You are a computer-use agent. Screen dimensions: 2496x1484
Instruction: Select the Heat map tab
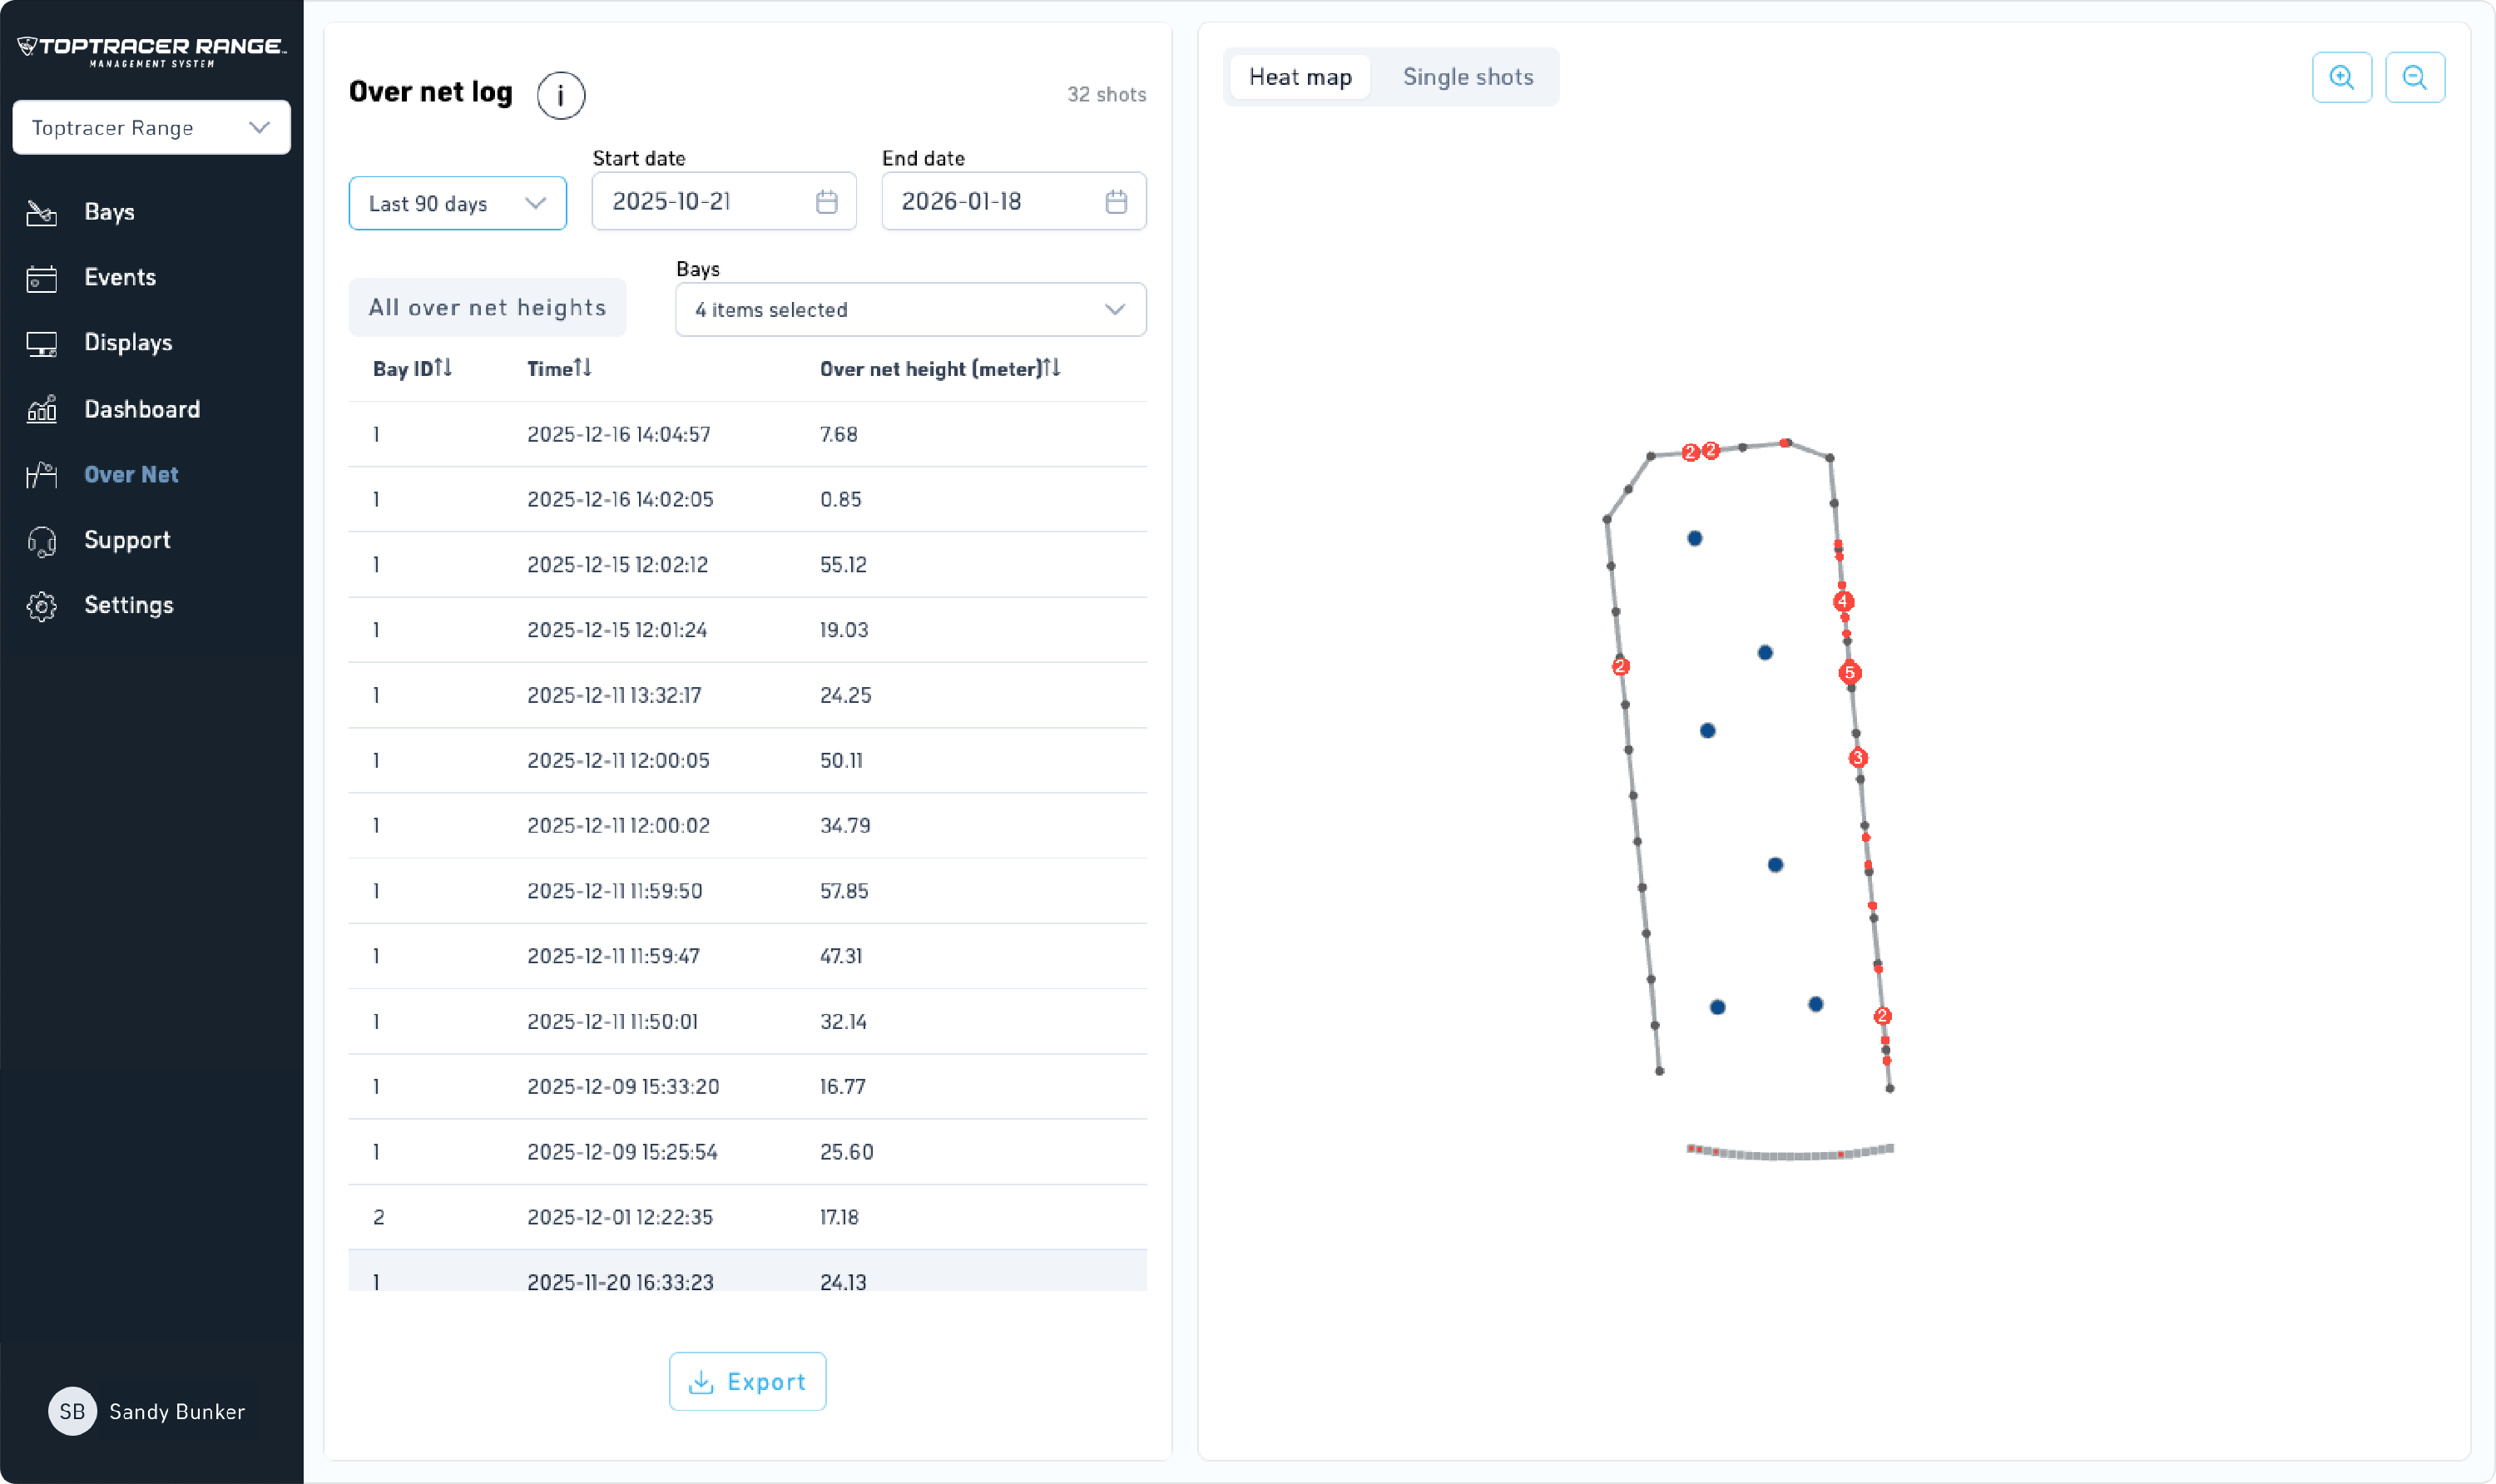1299,77
